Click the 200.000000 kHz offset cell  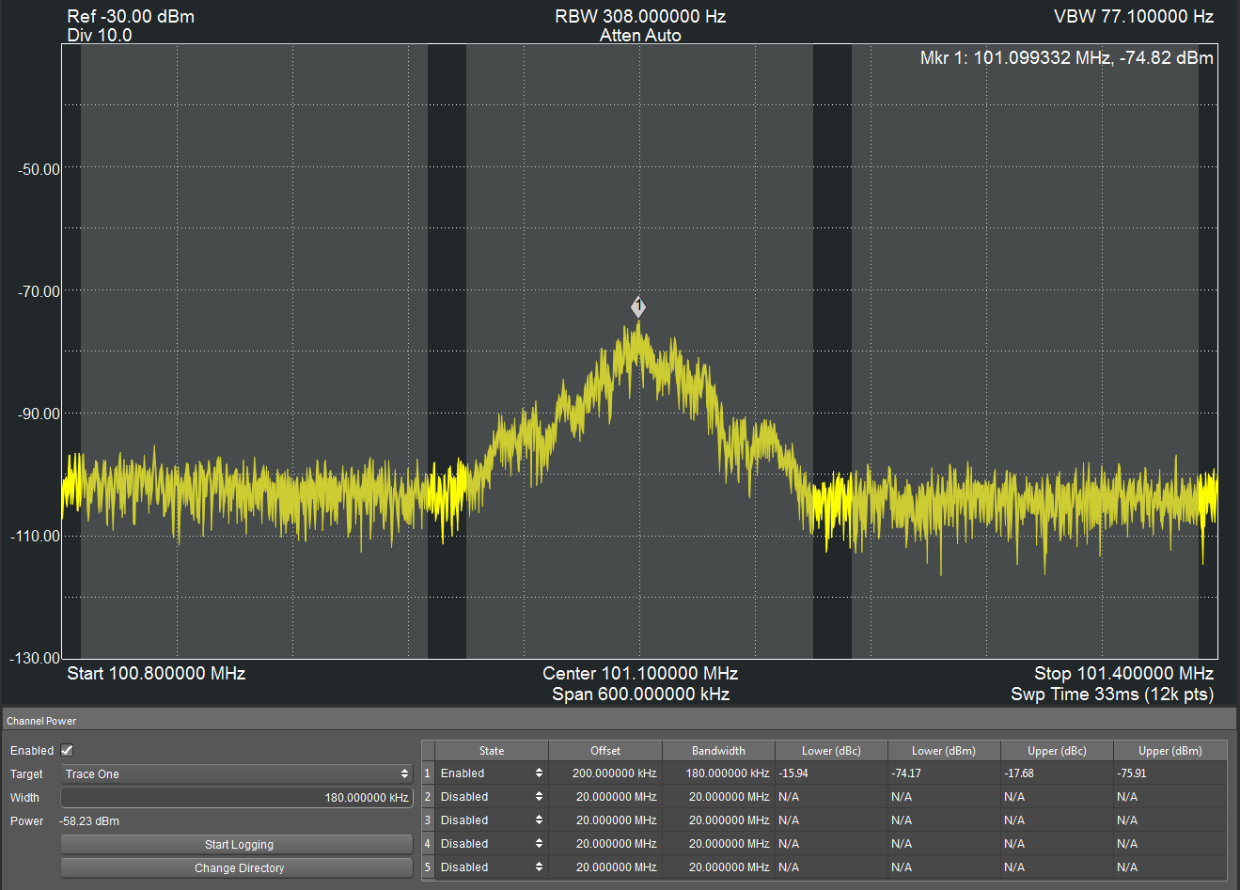coord(606,773)
